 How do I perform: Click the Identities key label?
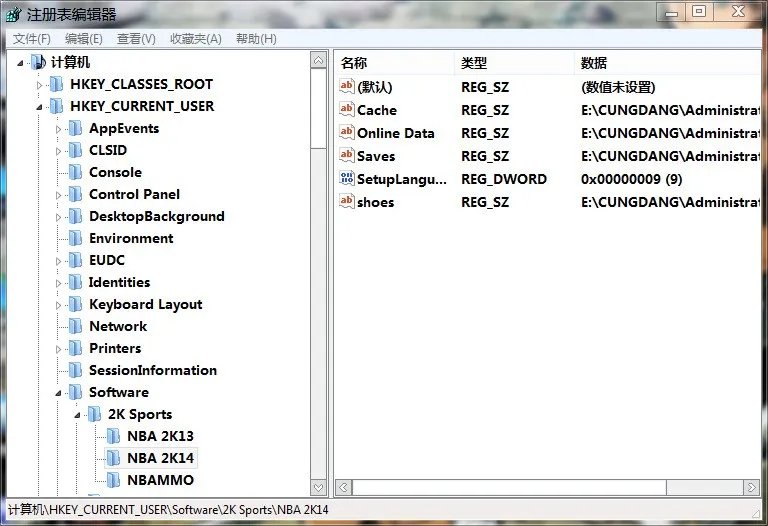click(119, 283)
